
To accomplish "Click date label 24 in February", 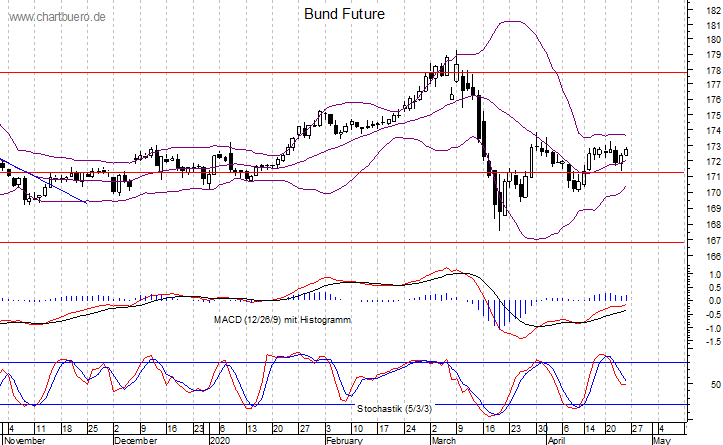I will point(410,429).
